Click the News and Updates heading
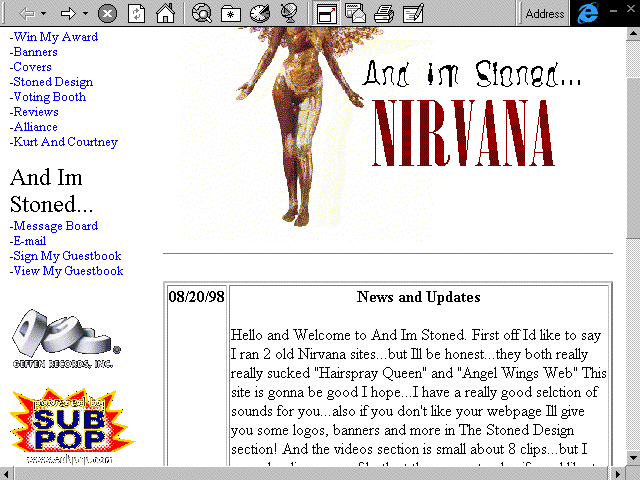 pyautogui.click(x=418, y=297)
